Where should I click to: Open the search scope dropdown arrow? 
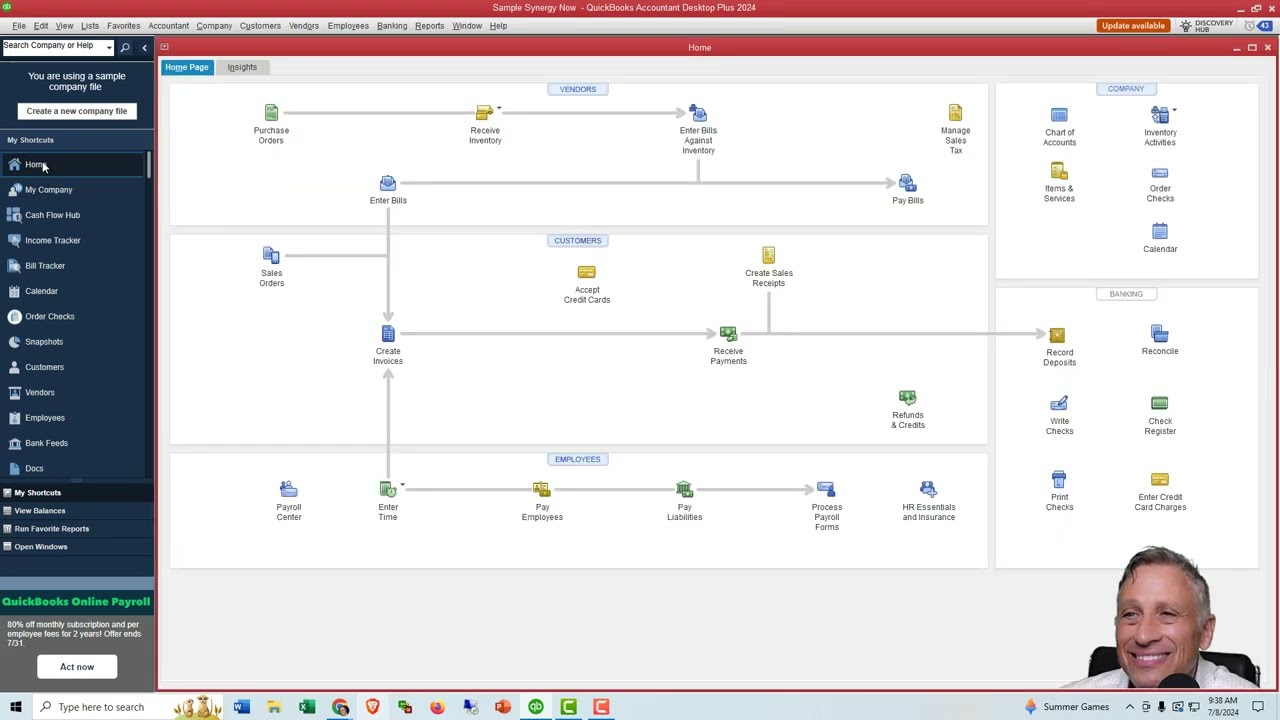coord(108,47)
